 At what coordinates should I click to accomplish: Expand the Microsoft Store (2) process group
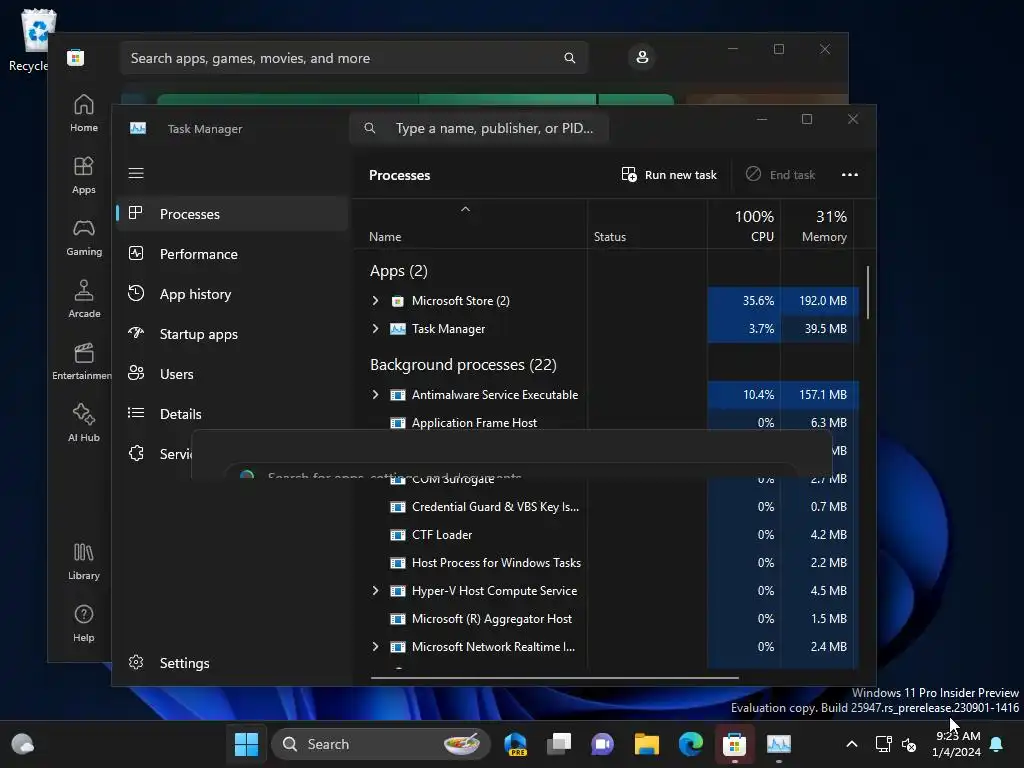pyautogui.click(x=375, y=300)
